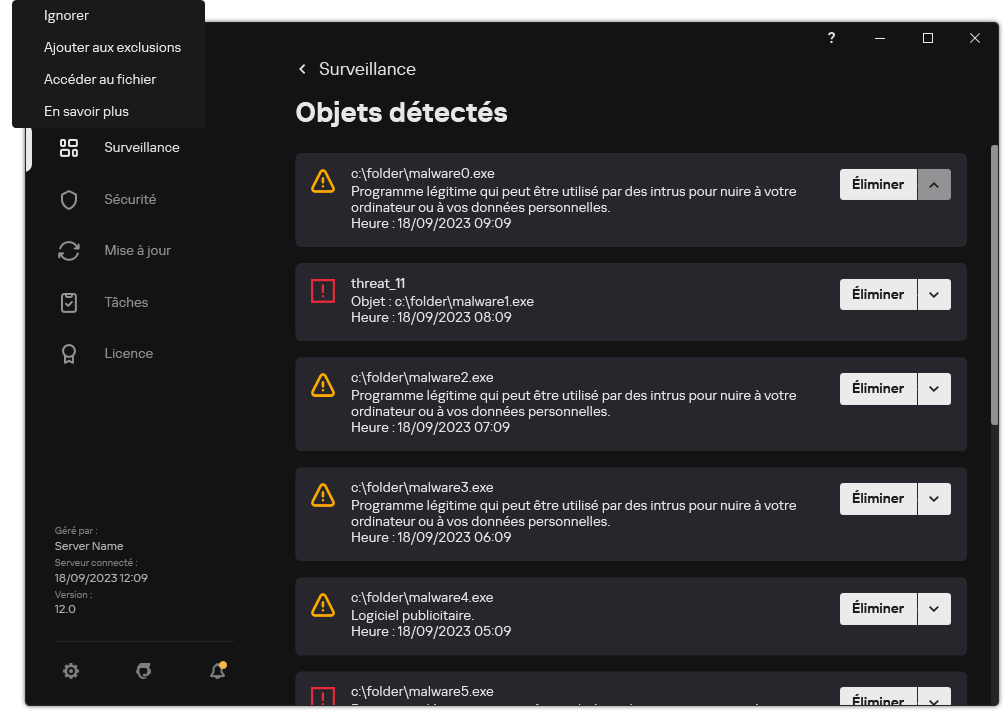Image resolution: width=1007 pixels, height=714 pixels.
Task: Click the yellow warning icon beside malware0.exe
Action: pyautogui.click(x=322, y=181)
